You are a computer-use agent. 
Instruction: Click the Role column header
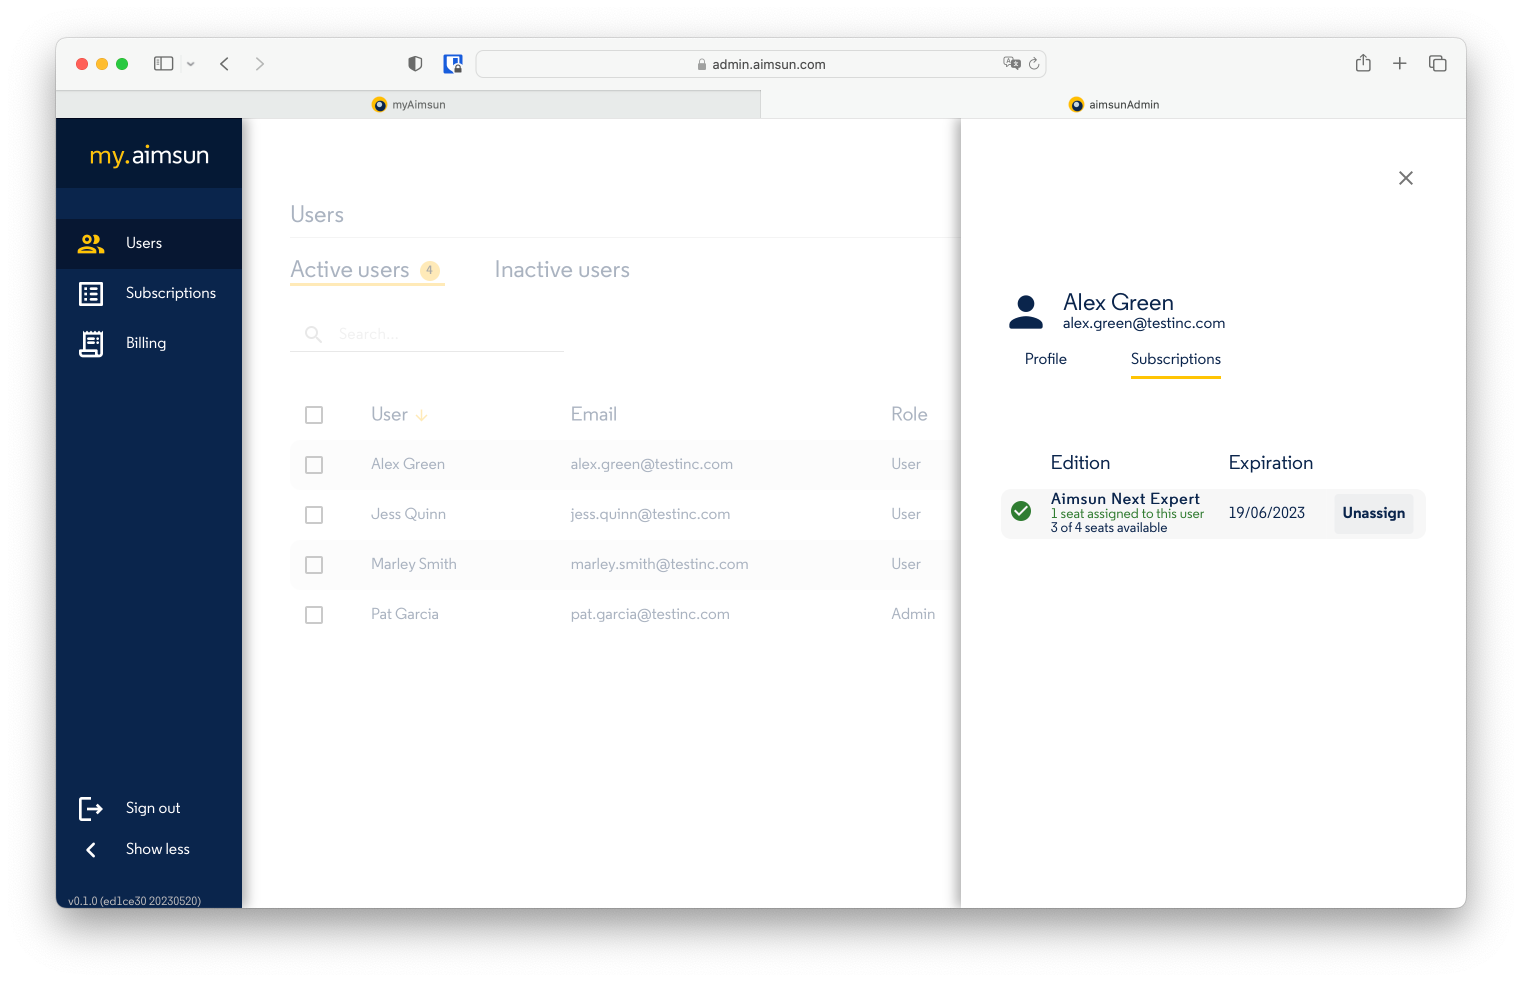pyautogui.click(x=909, y=414)
